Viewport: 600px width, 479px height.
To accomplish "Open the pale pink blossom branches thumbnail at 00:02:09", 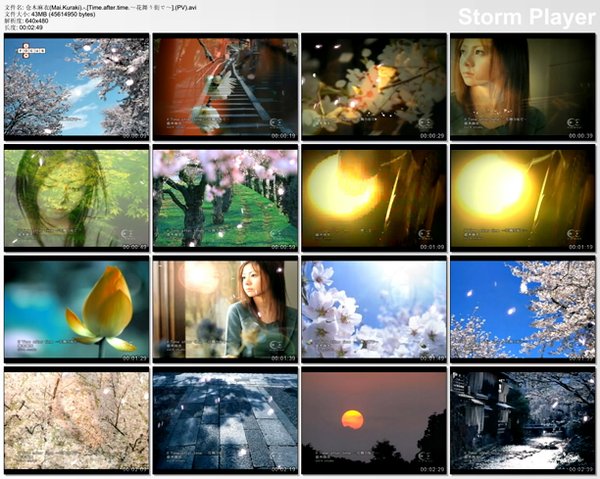I will click(x=77, y=421).
